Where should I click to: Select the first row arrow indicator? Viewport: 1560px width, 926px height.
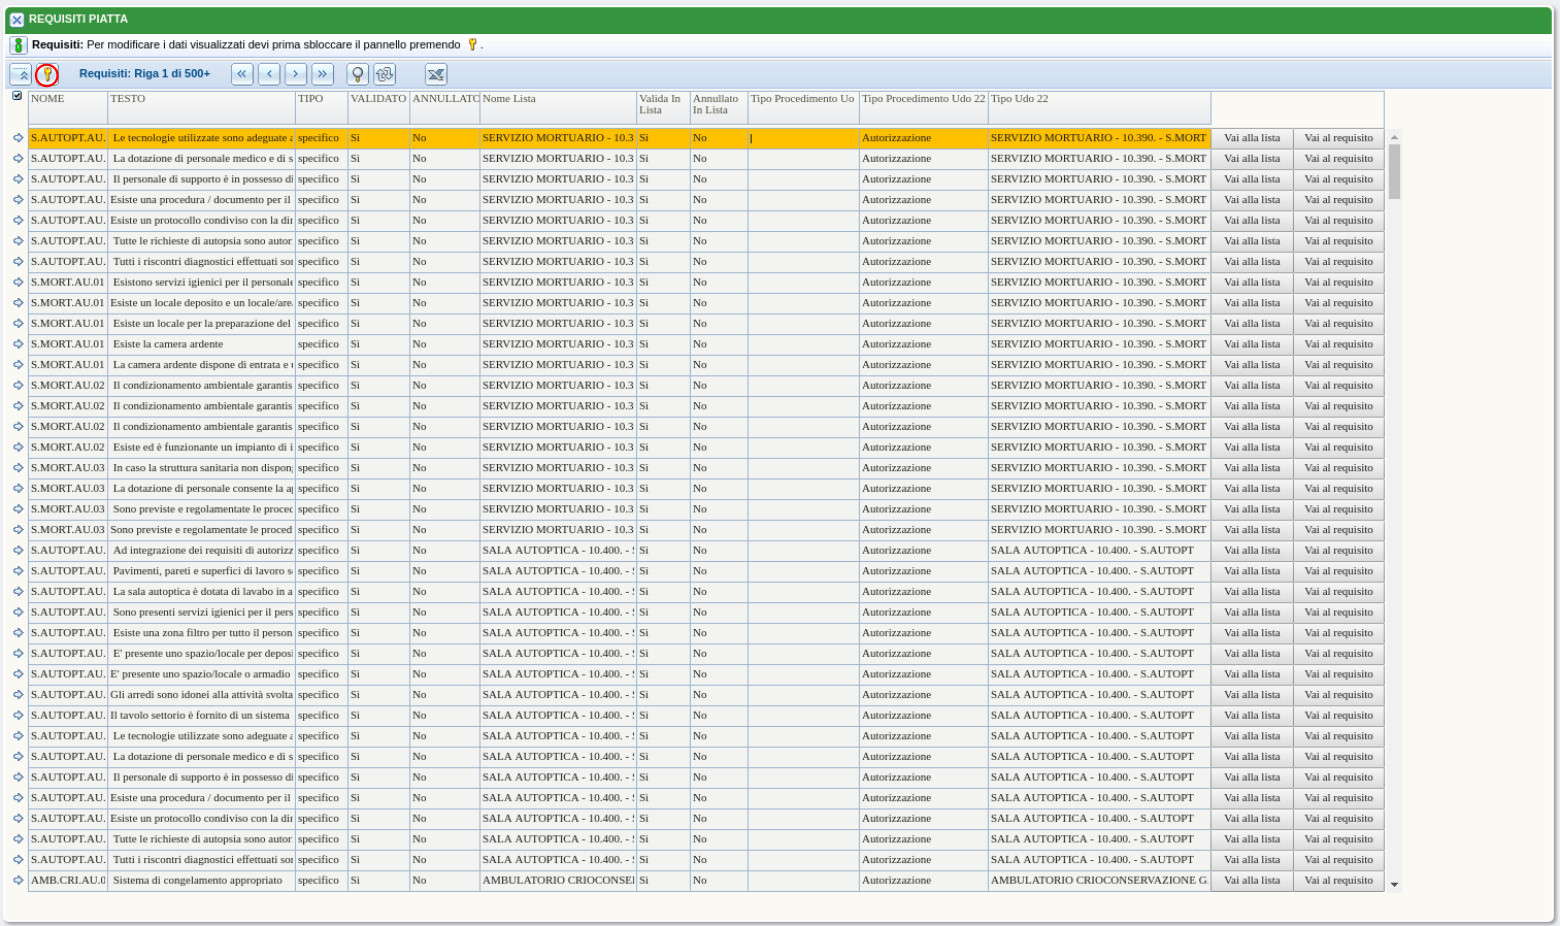[18, 138]
